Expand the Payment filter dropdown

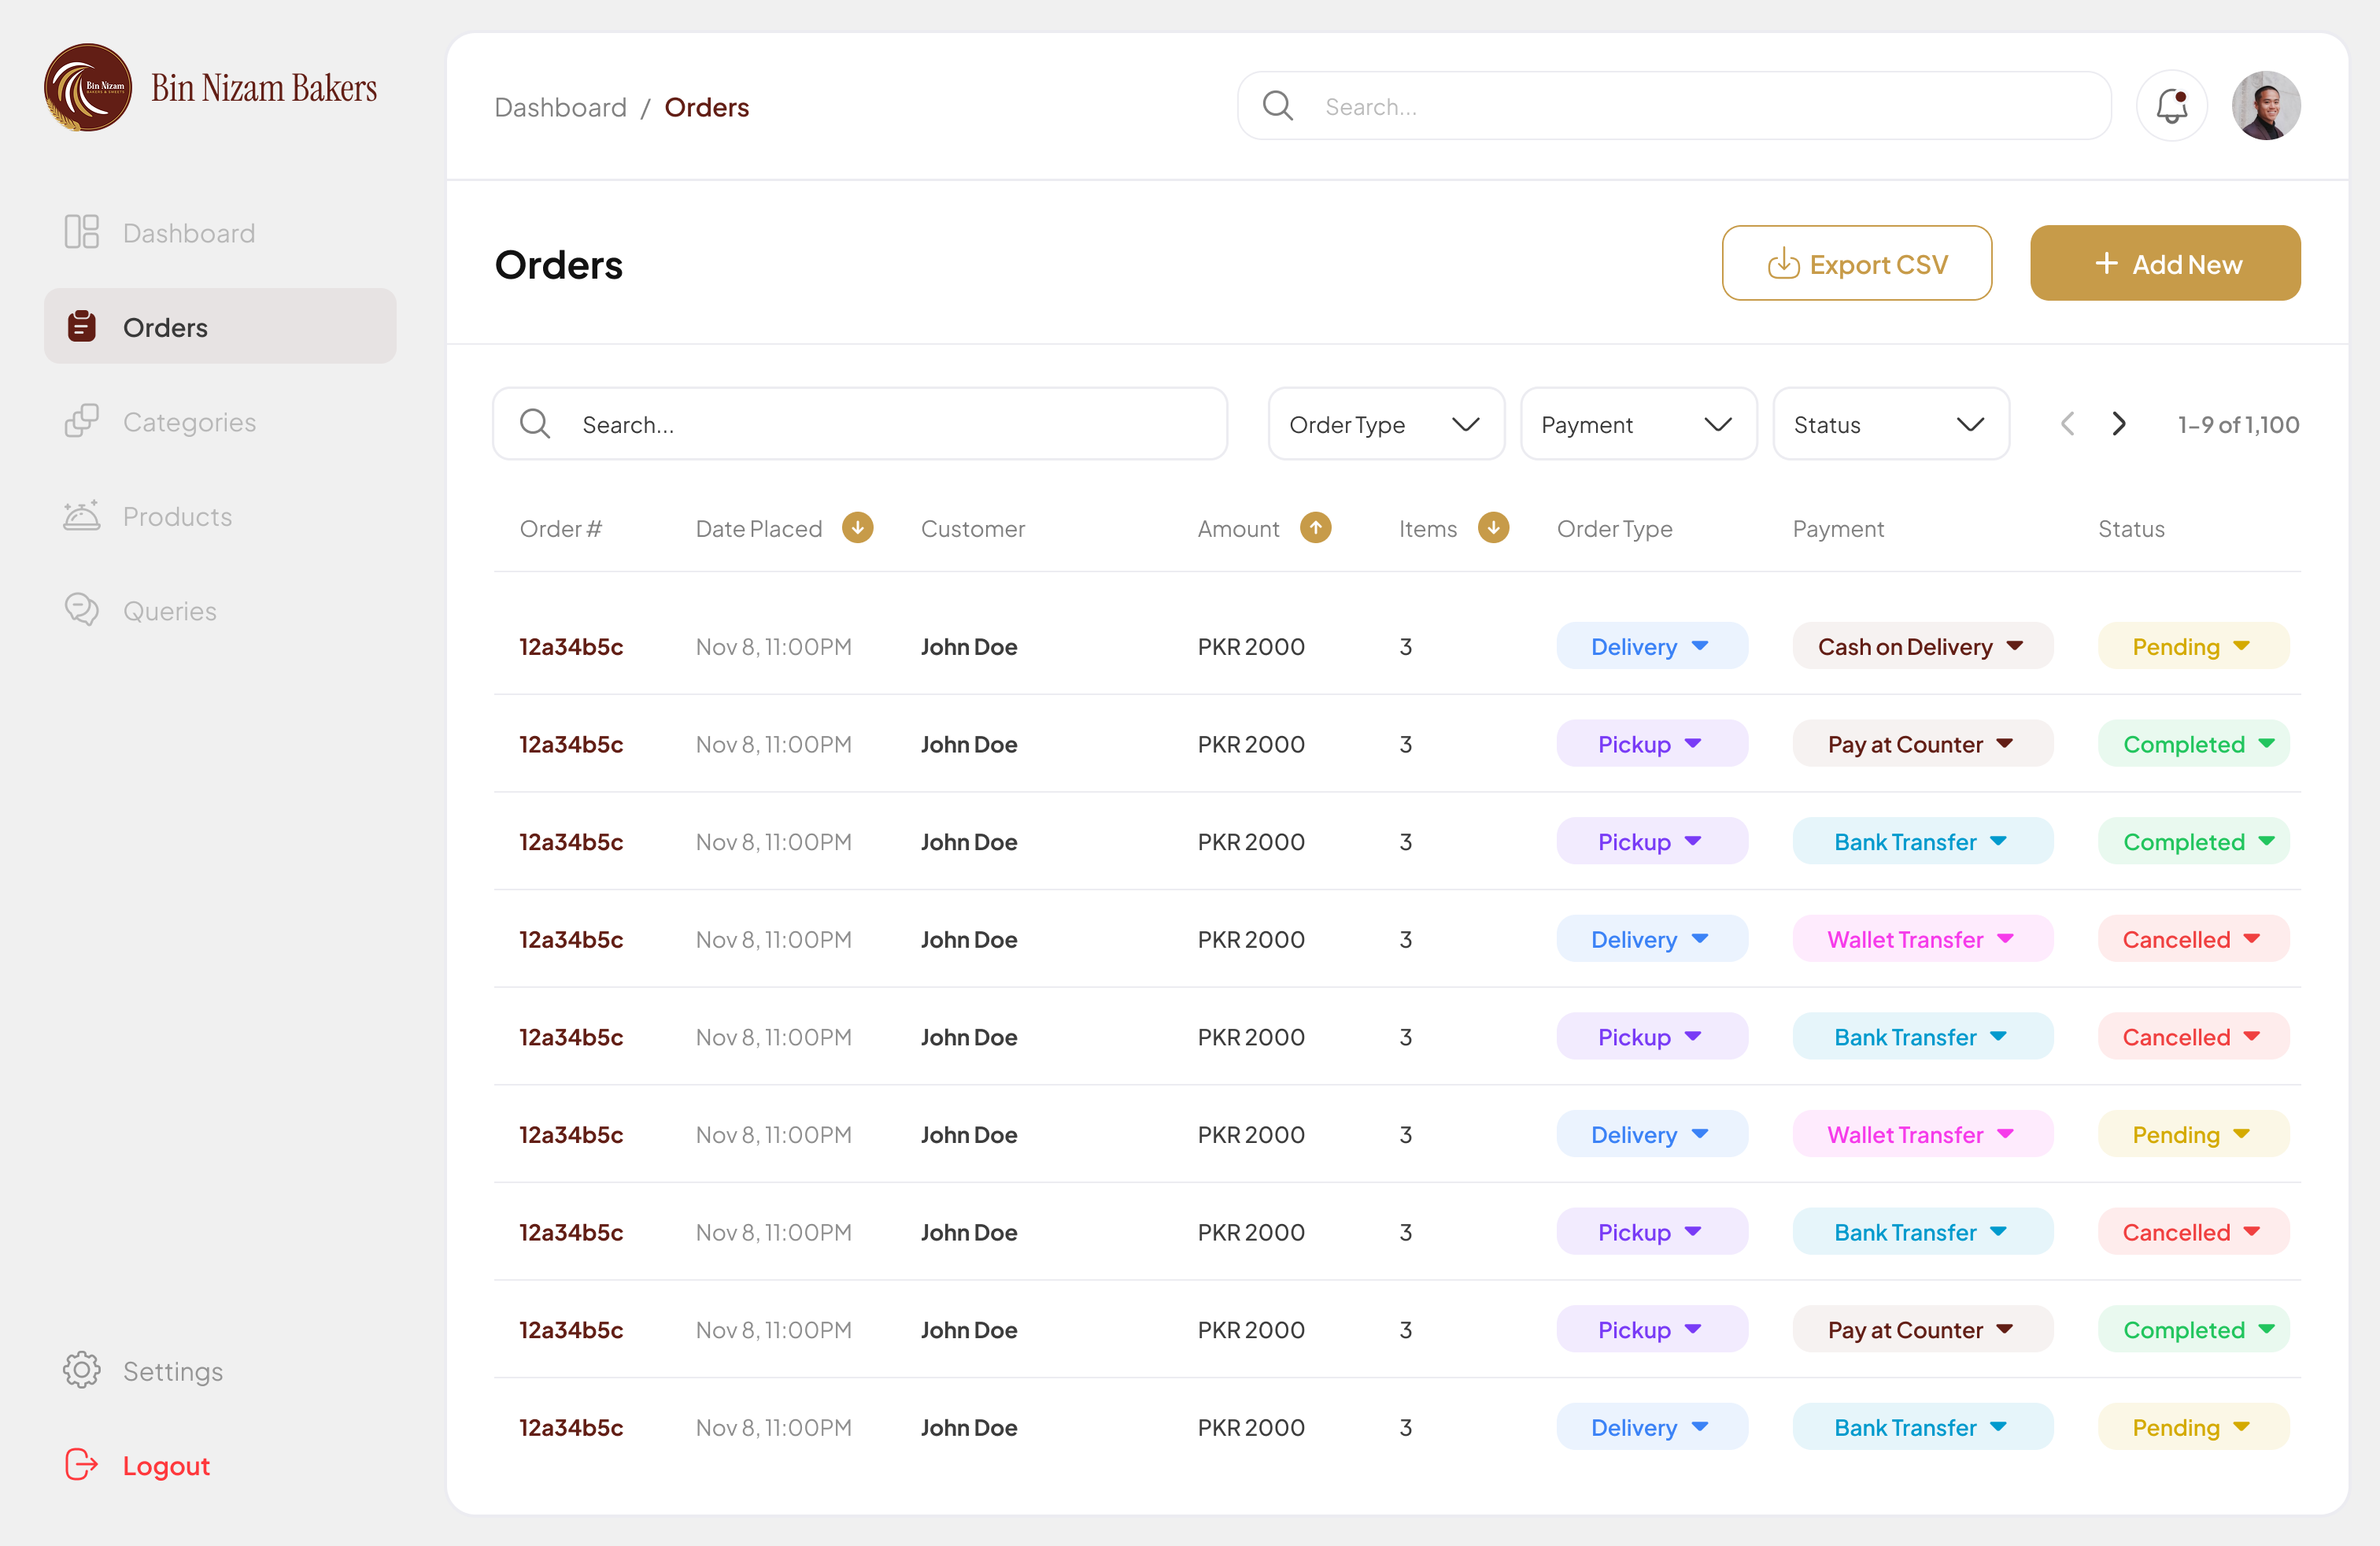(1637, 424)
